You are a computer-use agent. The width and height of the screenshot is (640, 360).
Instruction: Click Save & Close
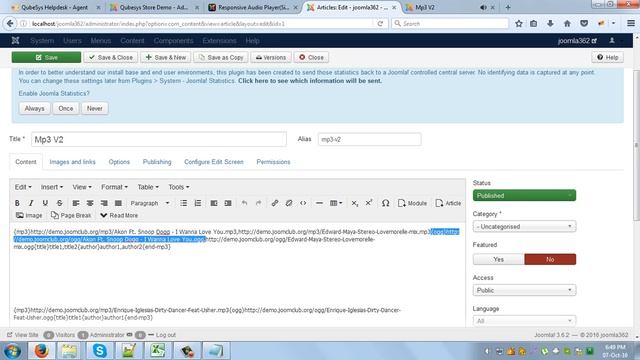click(x=111, y=58)
